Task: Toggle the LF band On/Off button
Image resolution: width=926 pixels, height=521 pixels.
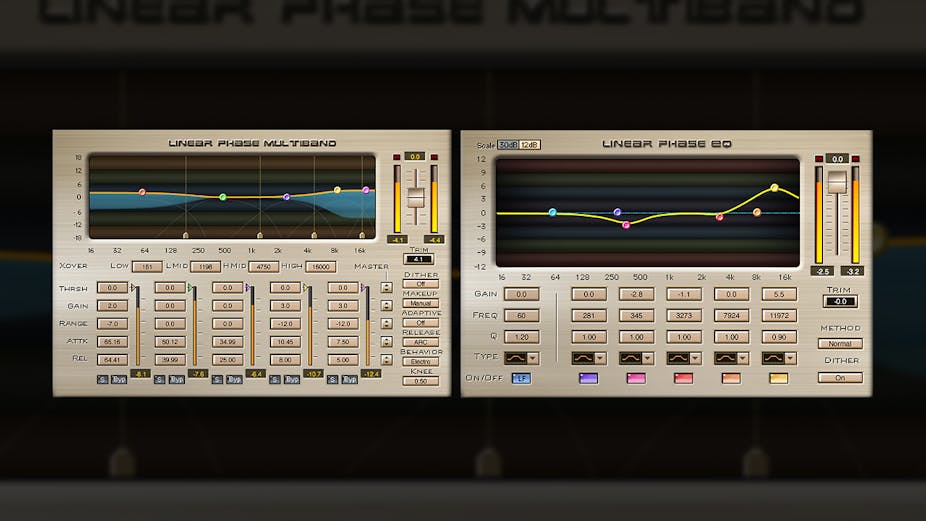Action: (x=521, y=378)
